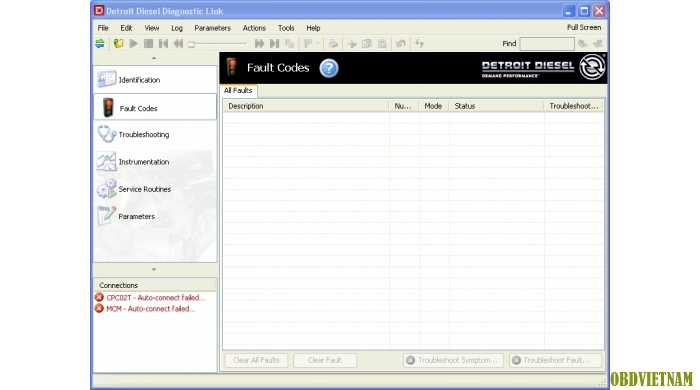Screen dimensions: 700x390
Task: Open the Parameters menu
Action: tap(212, 28)
